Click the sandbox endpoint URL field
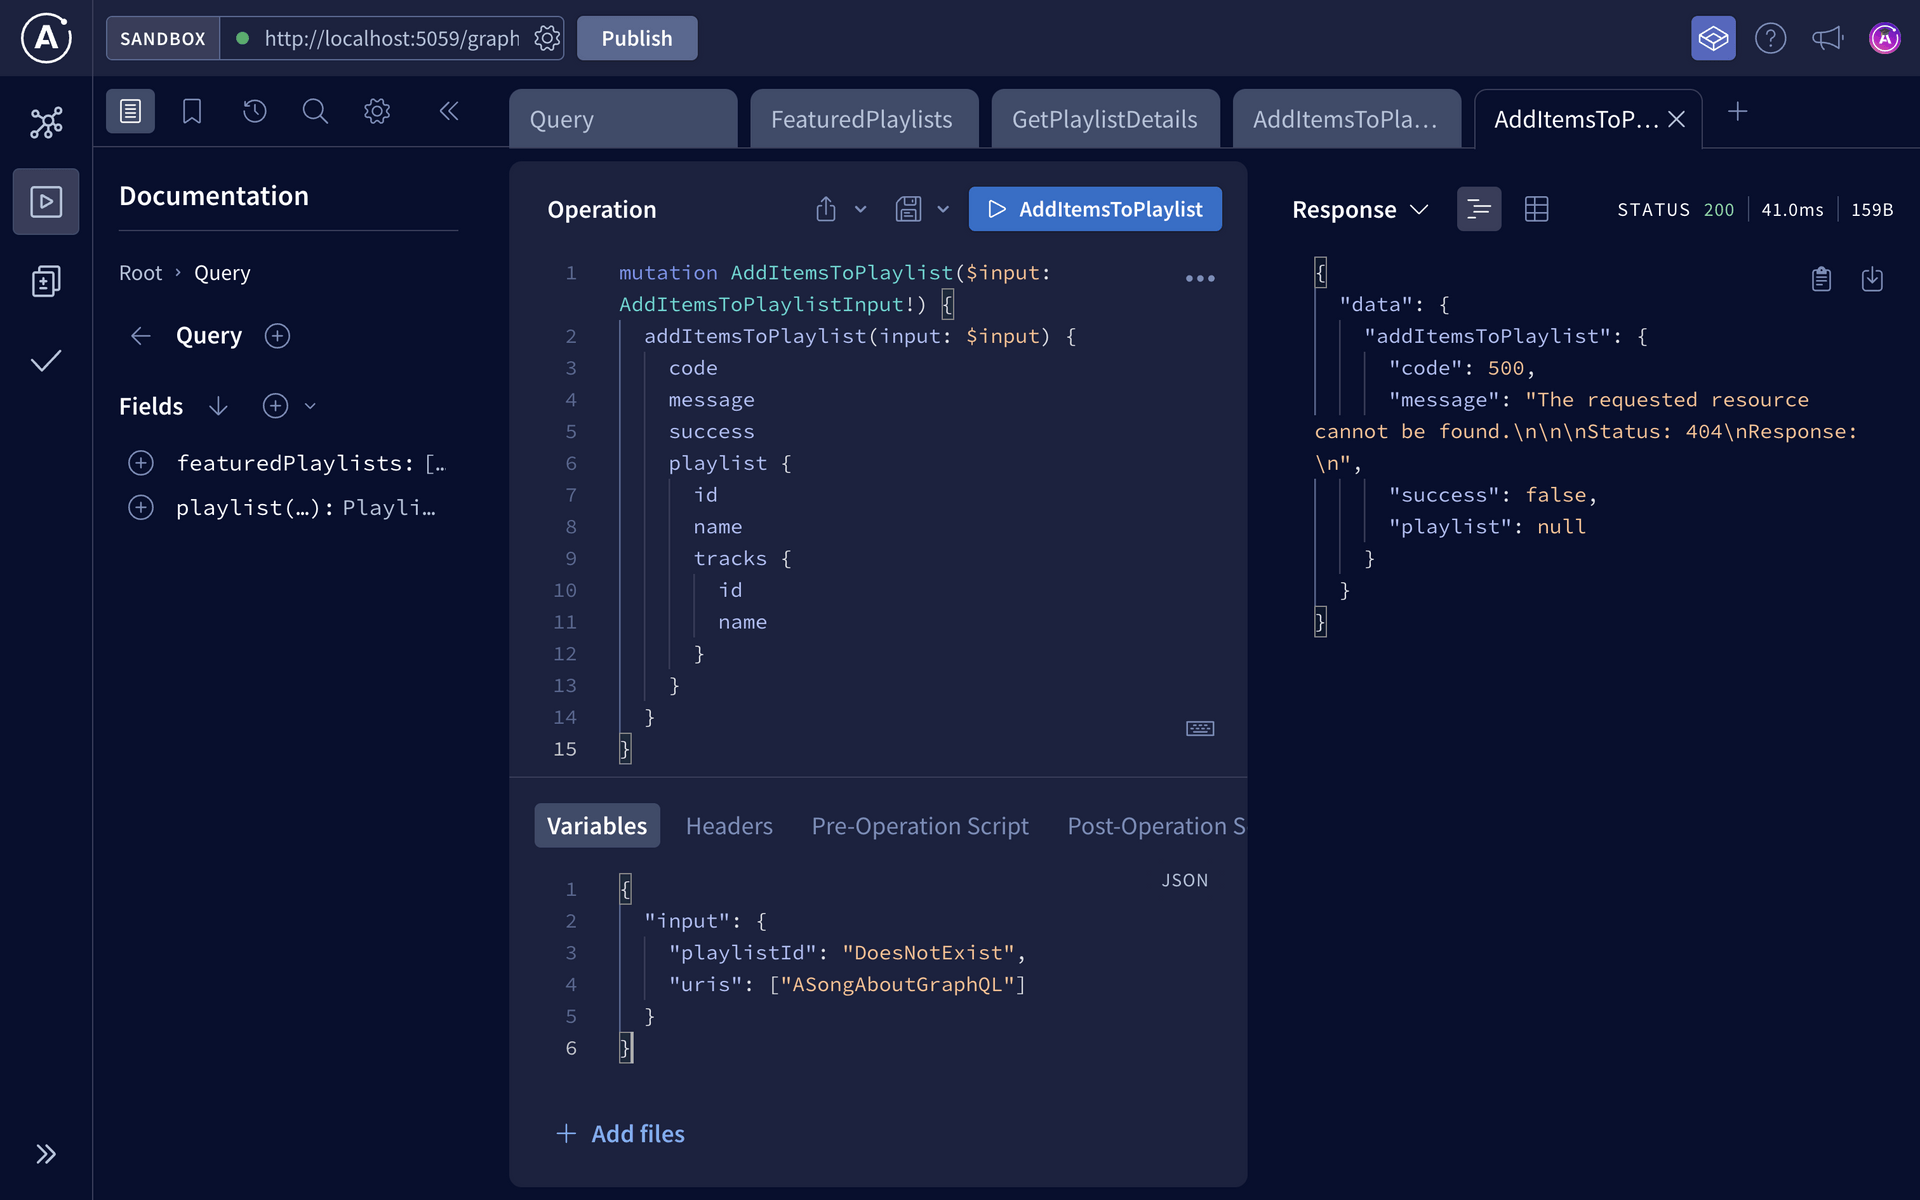This screenshot has width=1920, height=1200. coord(391,38)
